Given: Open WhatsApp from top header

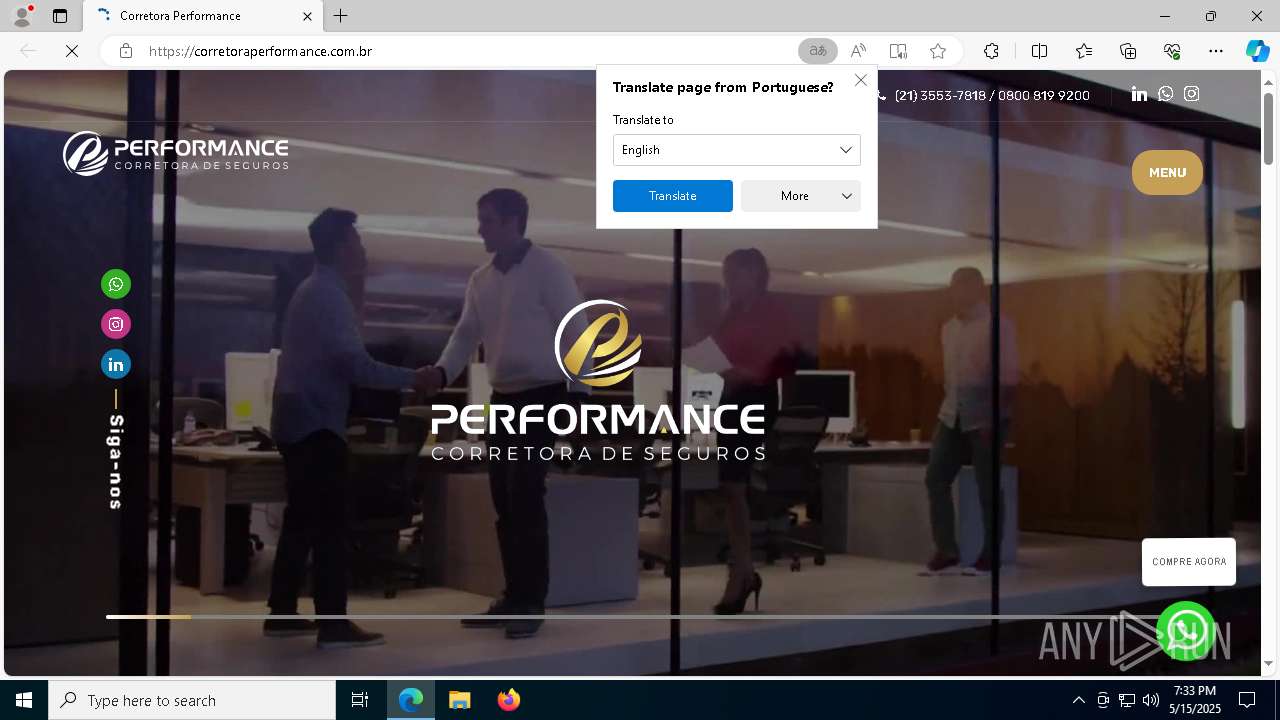Looking at the screenshot, I should (1165, 94).
